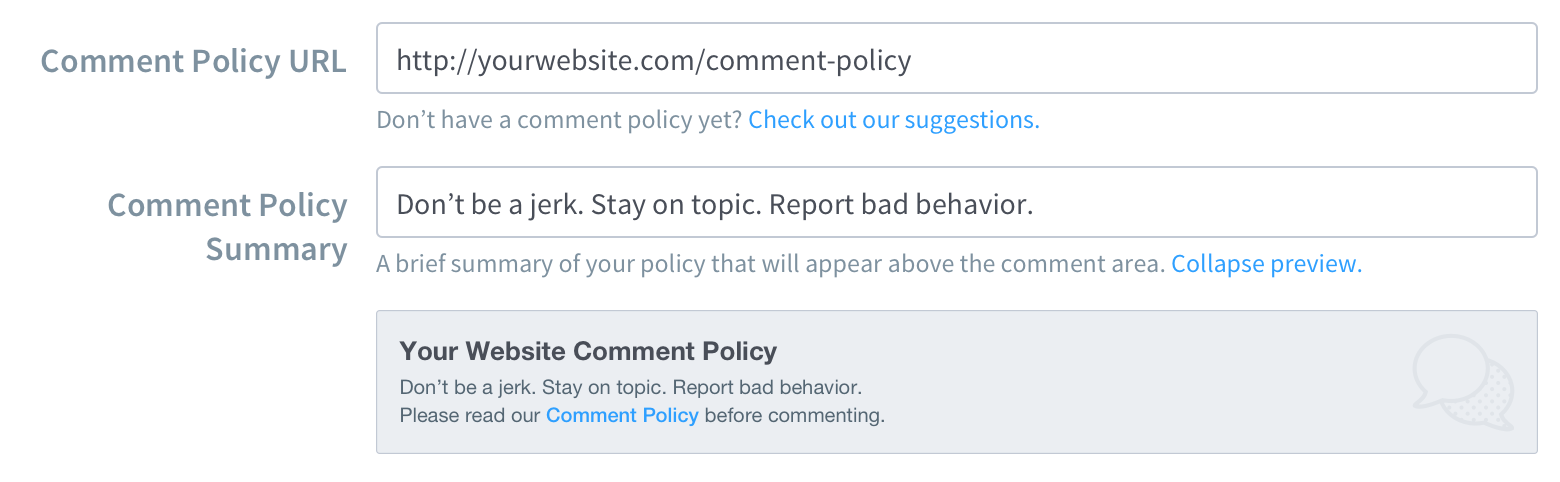Click 'Please read our' text in preview

coord(470,415)
